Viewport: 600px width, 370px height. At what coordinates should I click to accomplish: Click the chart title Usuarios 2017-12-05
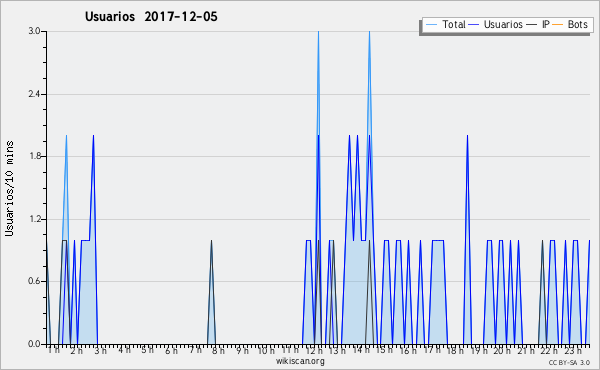click(151, 17)
